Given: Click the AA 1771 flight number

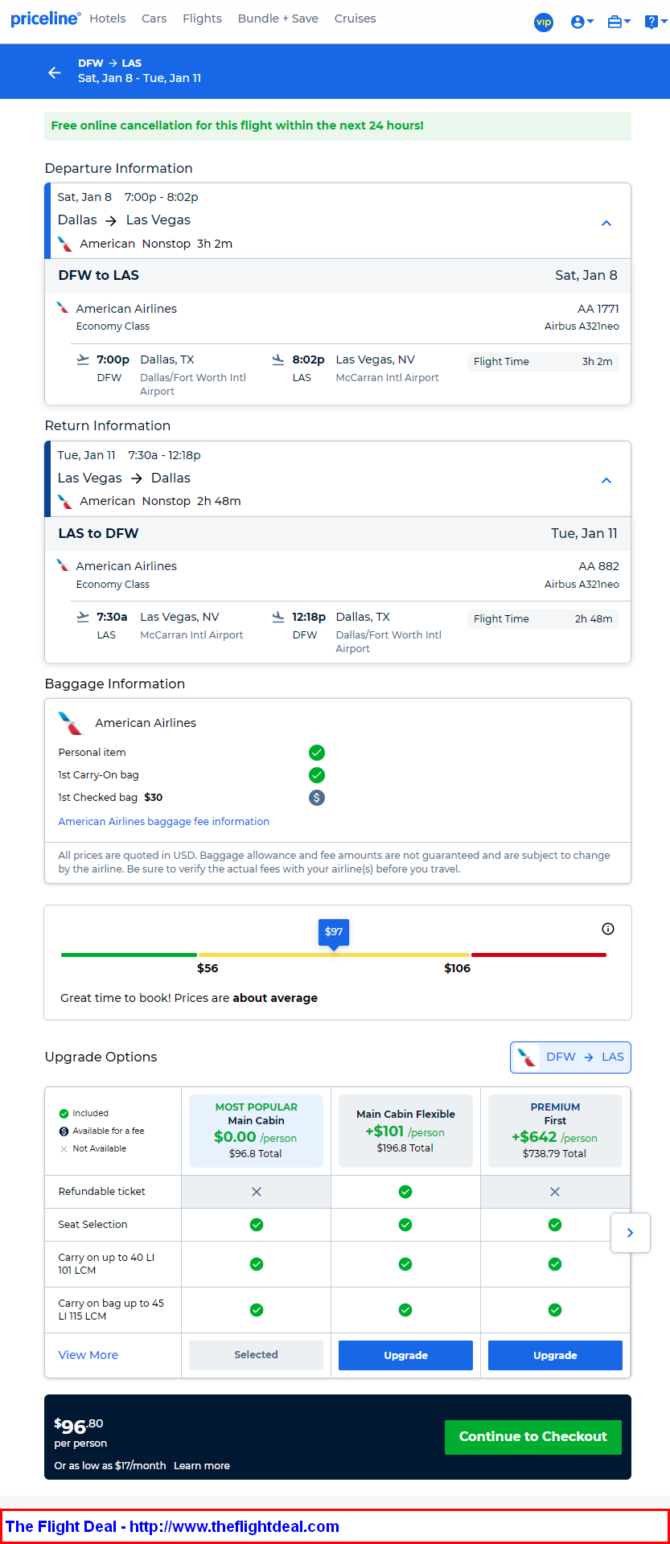Looking at the screenshot, I should pos(598,309).
